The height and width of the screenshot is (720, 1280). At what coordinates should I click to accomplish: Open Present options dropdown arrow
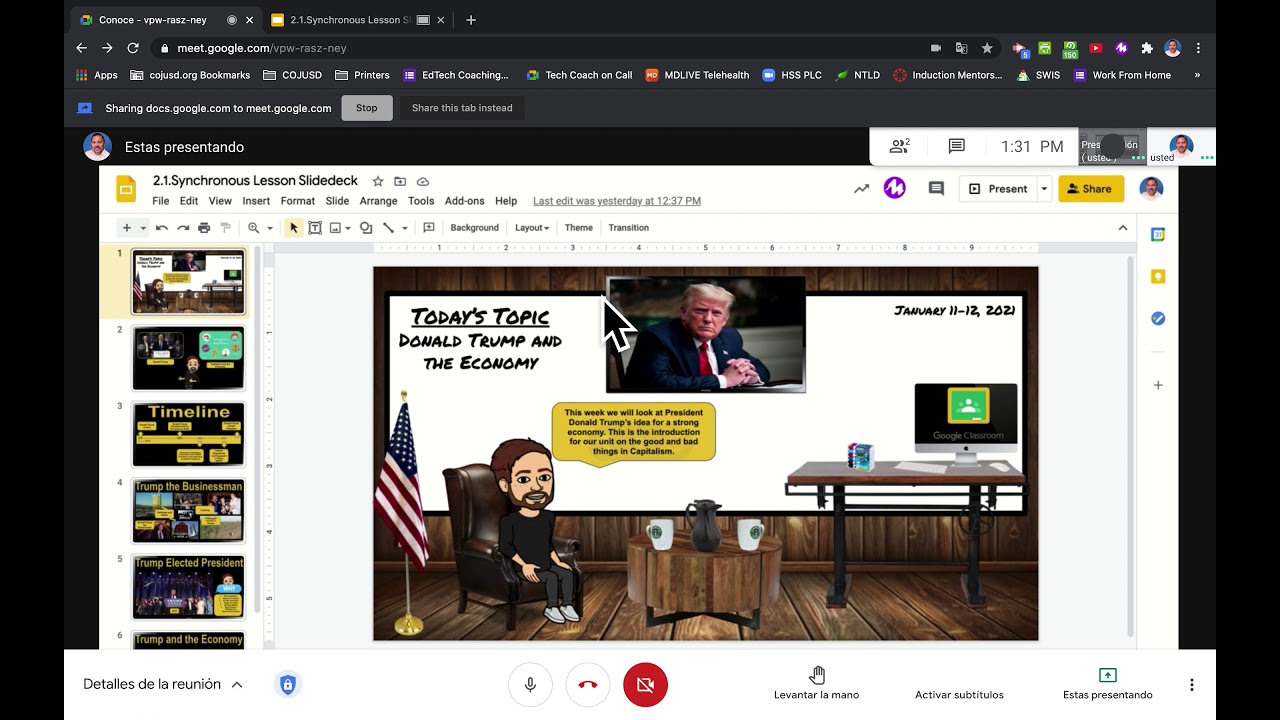pos(1044,188)
